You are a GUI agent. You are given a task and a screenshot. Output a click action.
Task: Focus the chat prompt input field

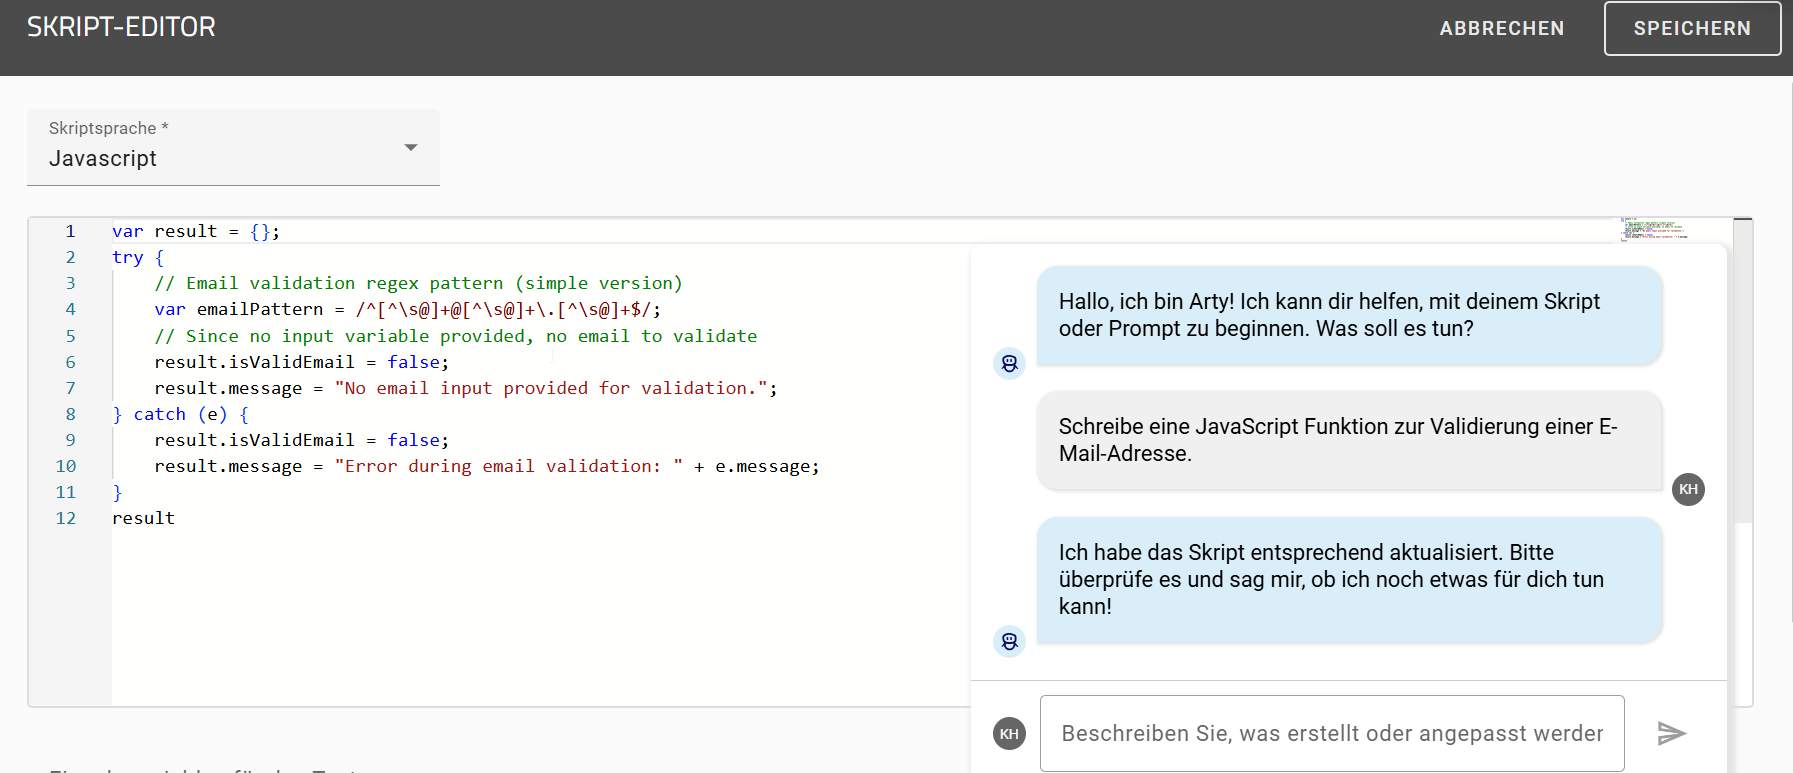[1332, 733]
